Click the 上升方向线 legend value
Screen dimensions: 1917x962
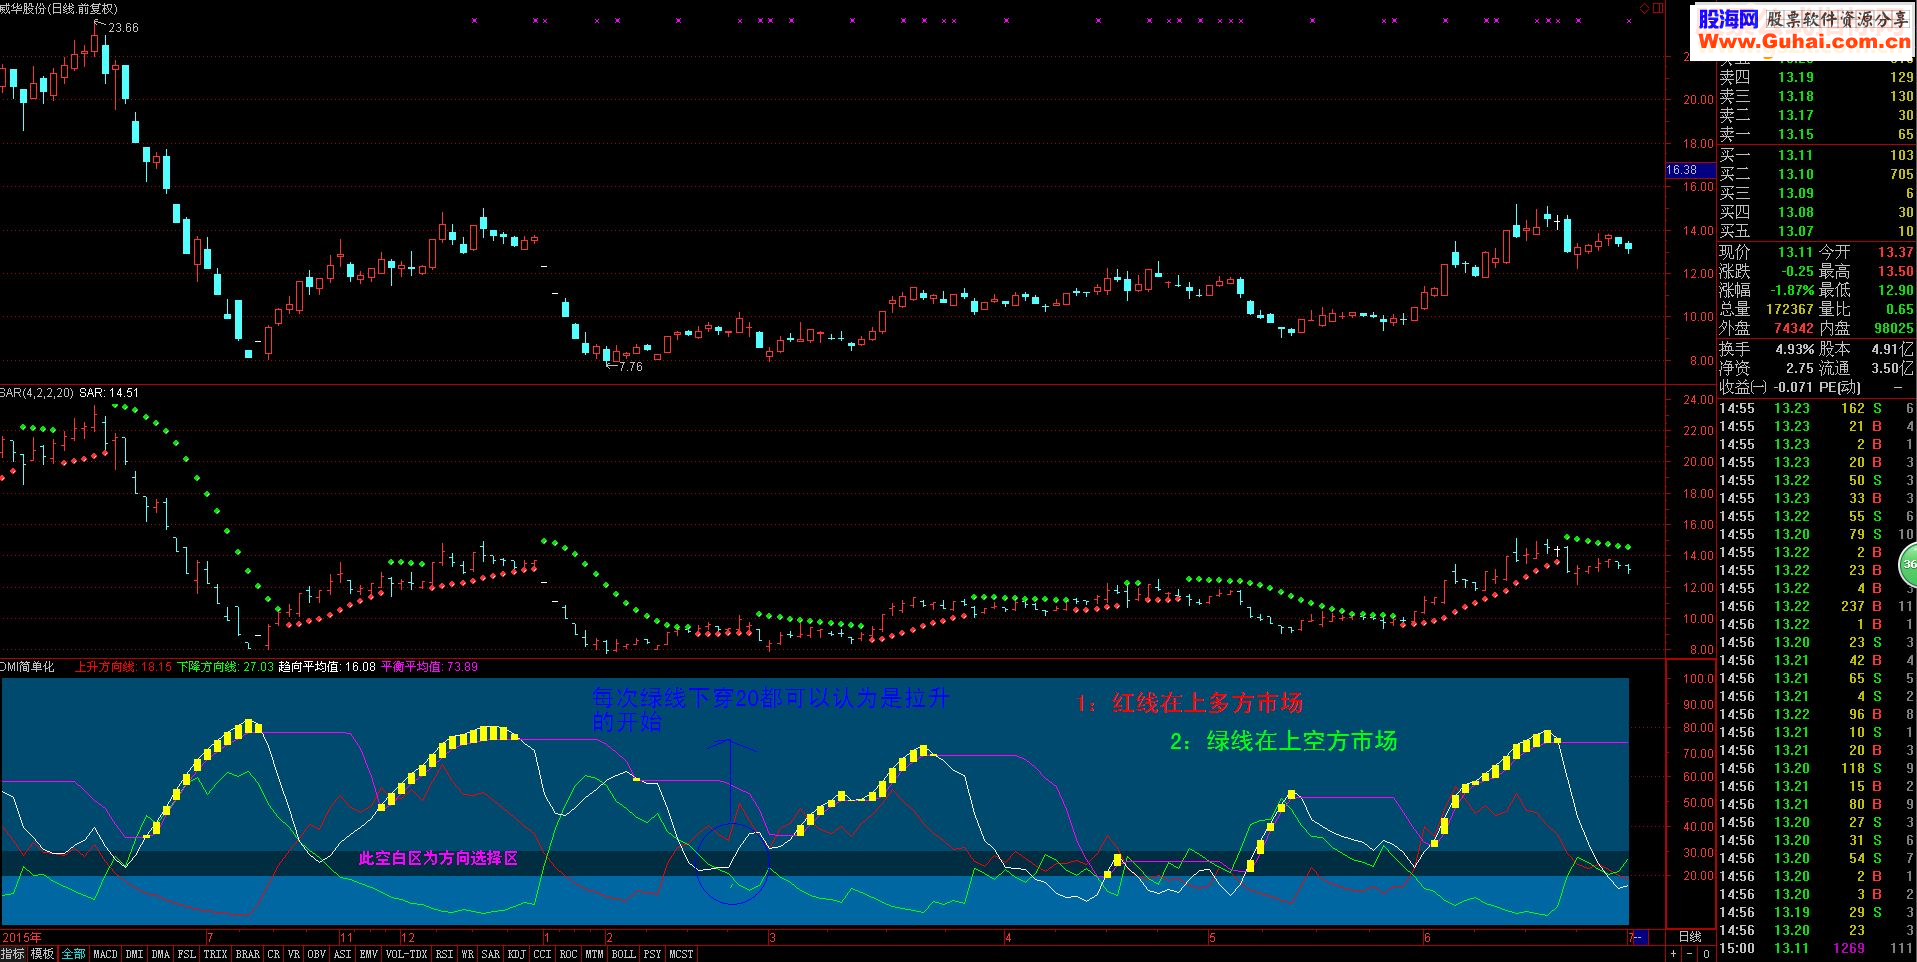[x=123, y=667]
